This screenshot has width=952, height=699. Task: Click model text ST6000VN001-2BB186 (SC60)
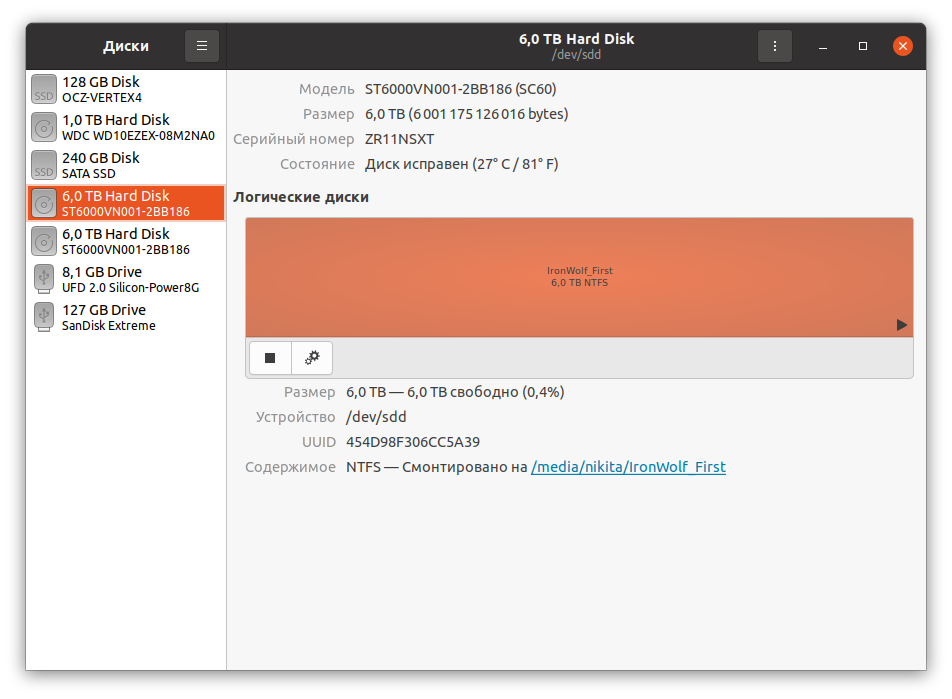[460, 89]
